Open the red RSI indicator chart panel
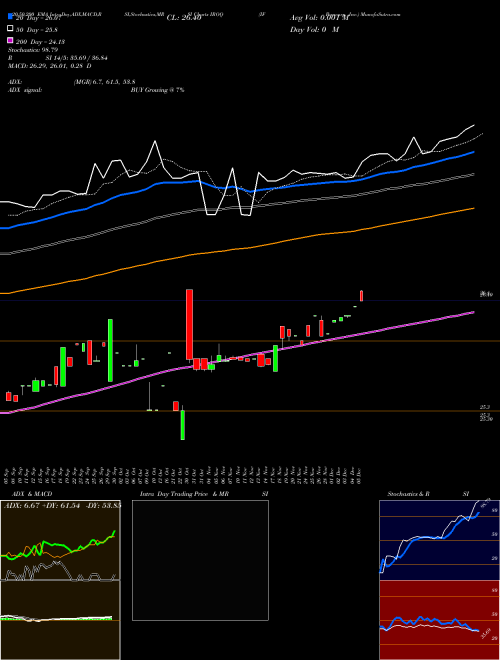 pyautogui.click(x=439, y=620)
